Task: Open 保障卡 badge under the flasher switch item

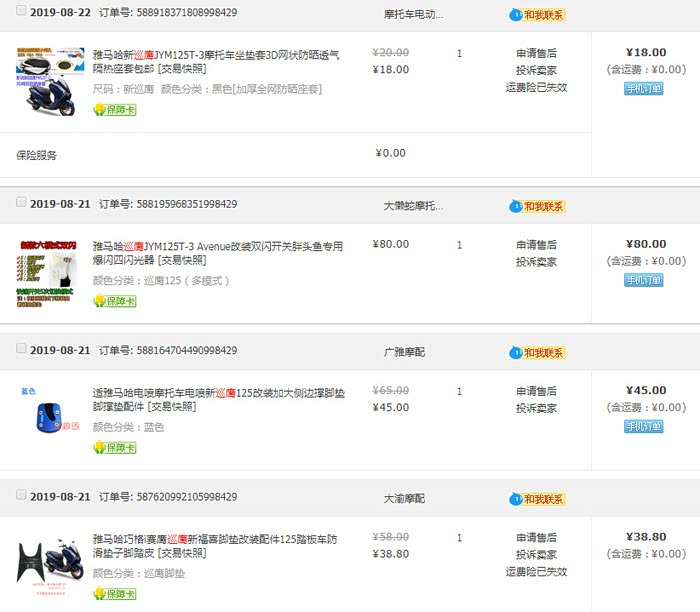Action: (x=115, y=301)
